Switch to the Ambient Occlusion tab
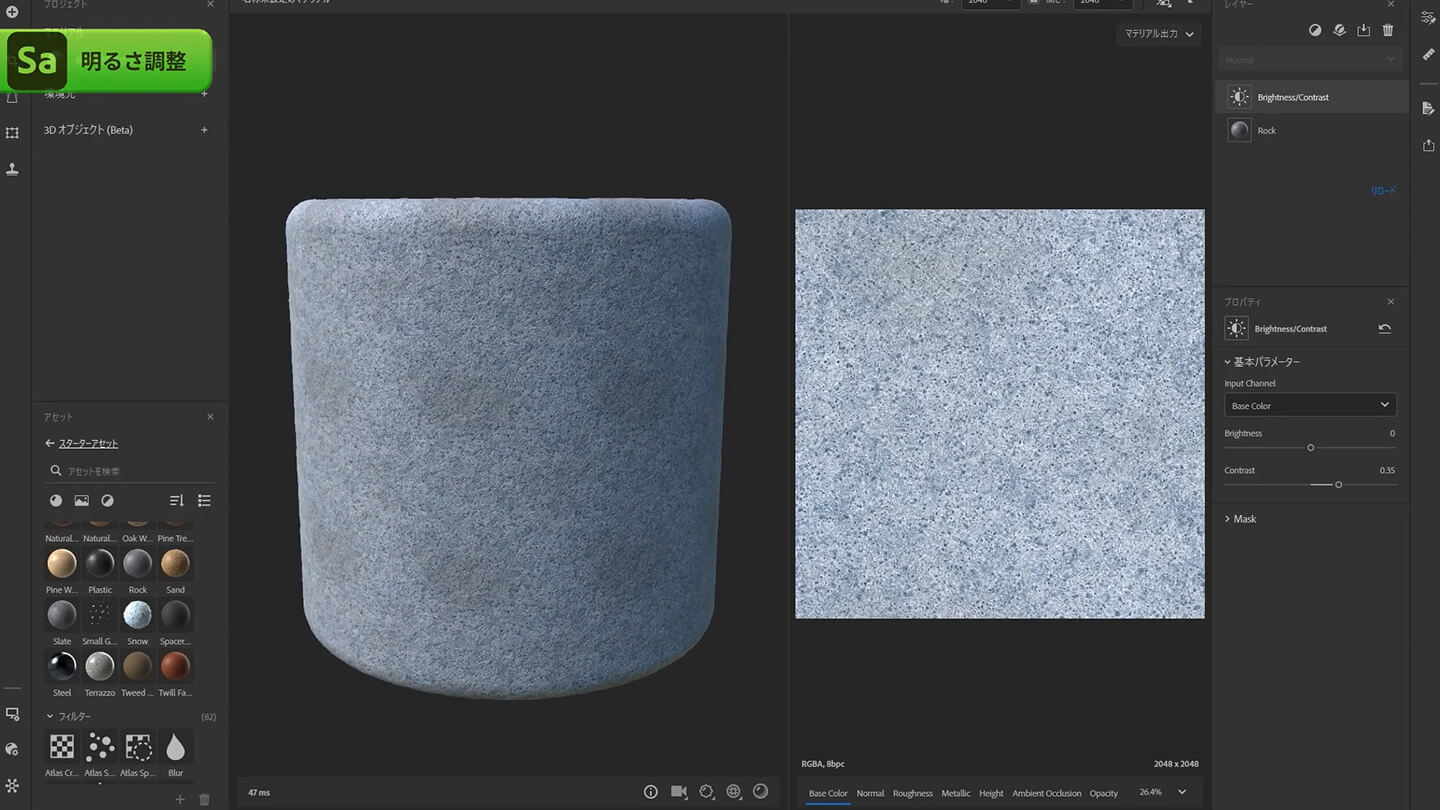 [x=1046, y=793]
